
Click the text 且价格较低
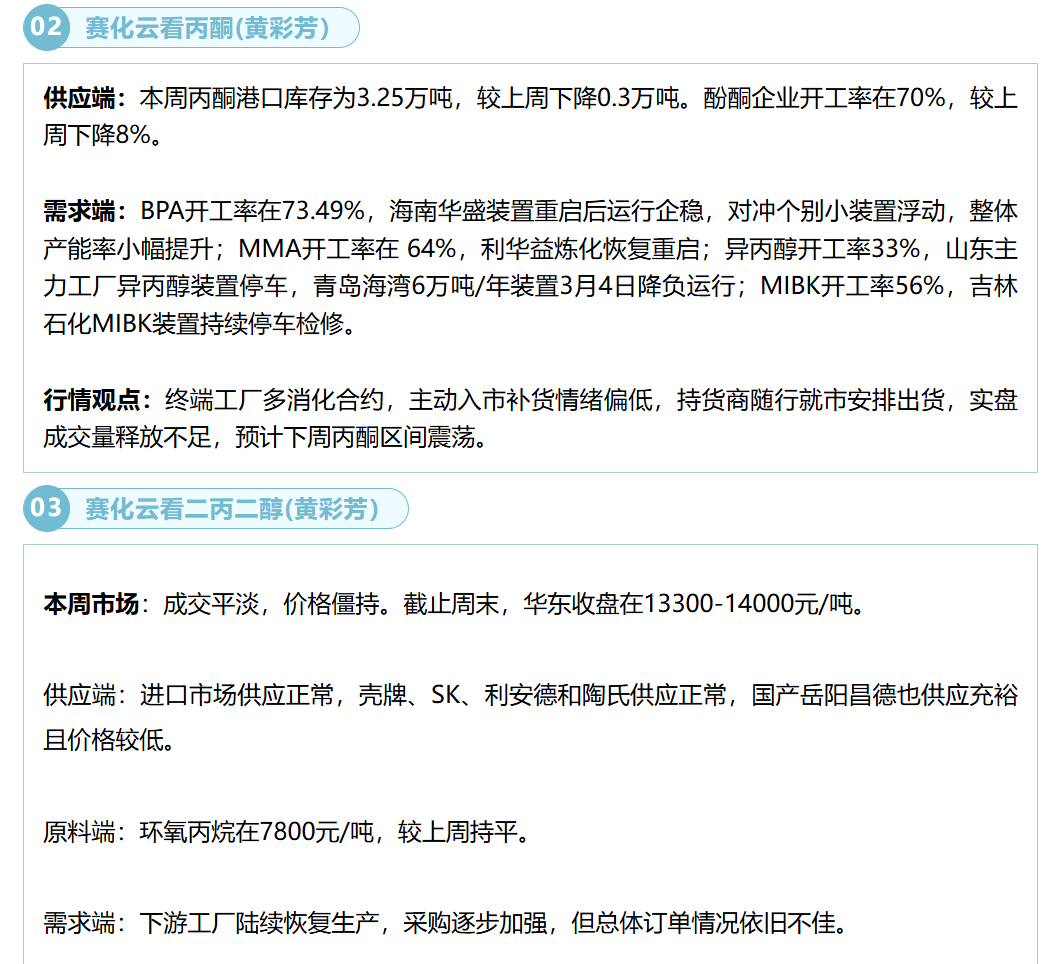point(104,740)
